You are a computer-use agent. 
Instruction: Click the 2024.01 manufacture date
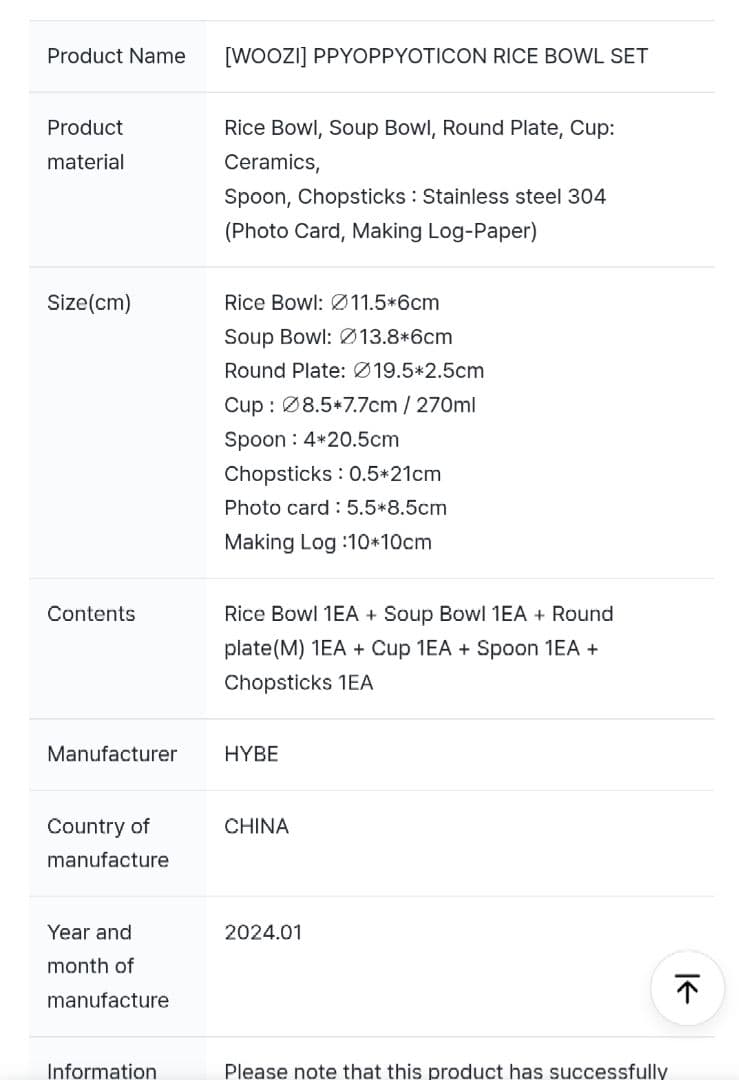pyautogui.click(x=263, y=933)
